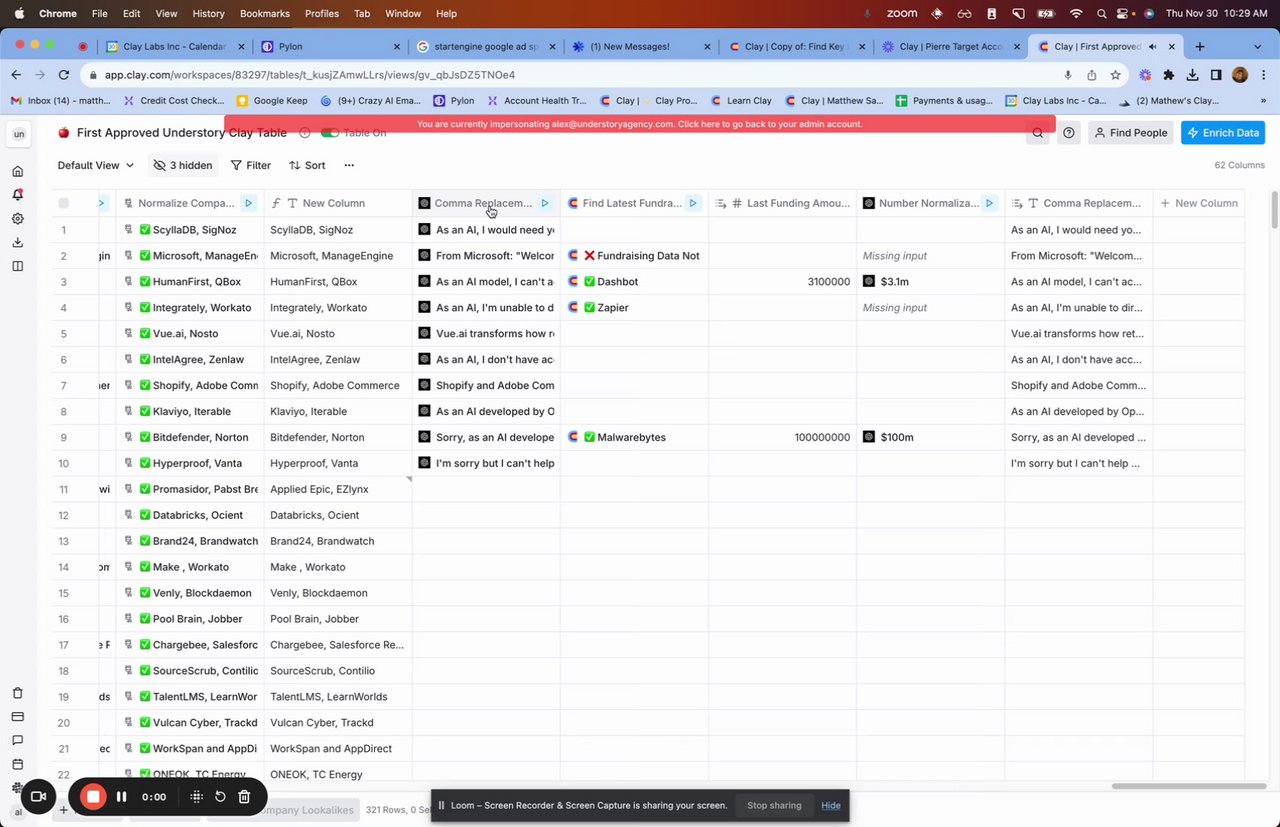This screenshot has height=827, width=1280.
Task: Click Stop sharing in the Loom bar
Action: pyautogui.click(x=774, y=805)
